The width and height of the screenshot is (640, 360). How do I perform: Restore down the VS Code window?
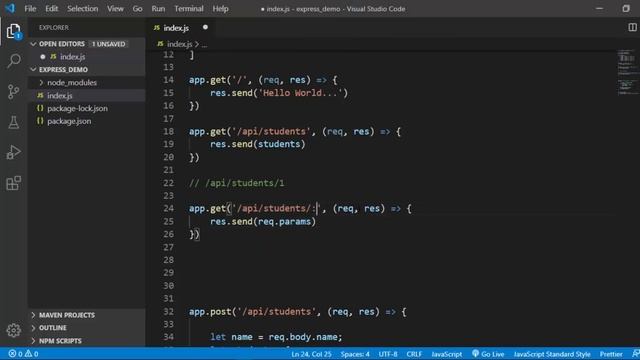[626, 9]
